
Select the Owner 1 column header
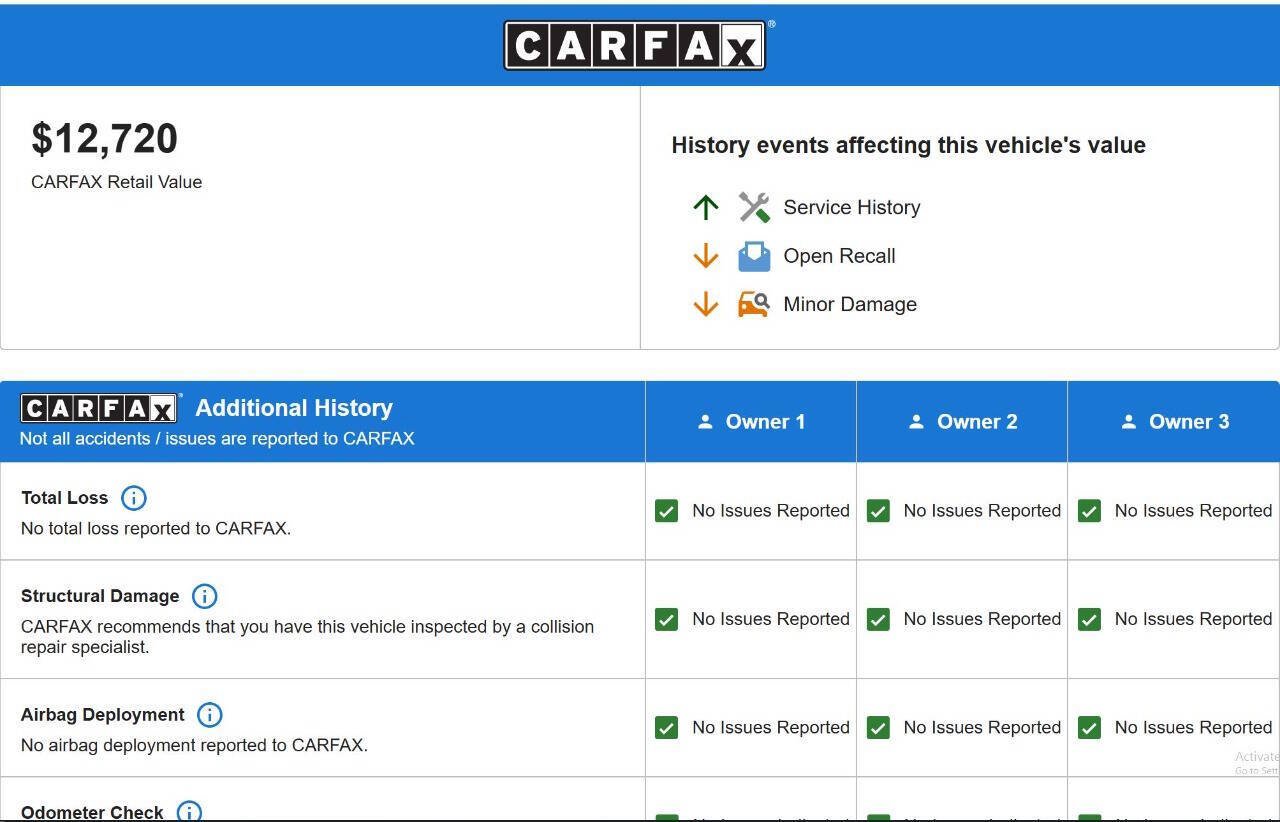[751, 422]
